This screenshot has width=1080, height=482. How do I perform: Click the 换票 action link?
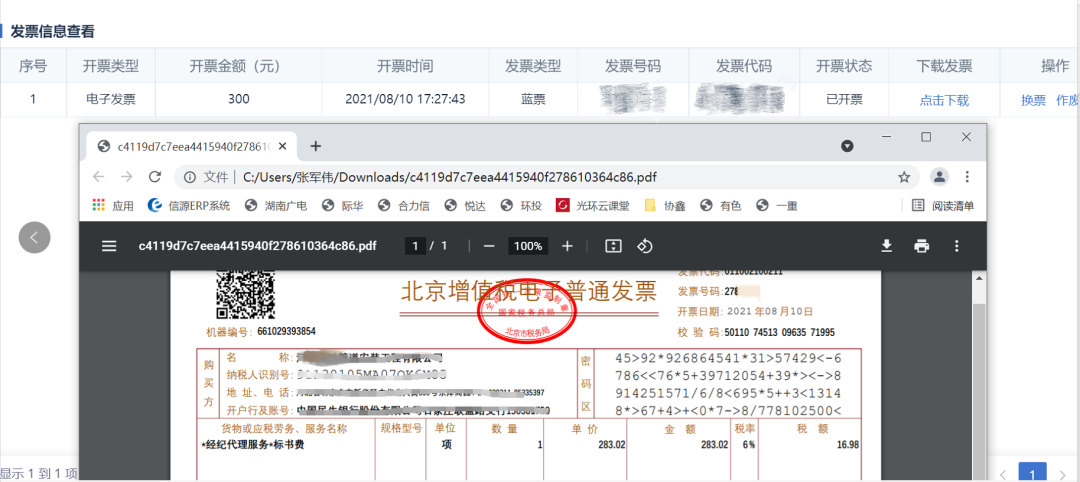point(1033,100)
